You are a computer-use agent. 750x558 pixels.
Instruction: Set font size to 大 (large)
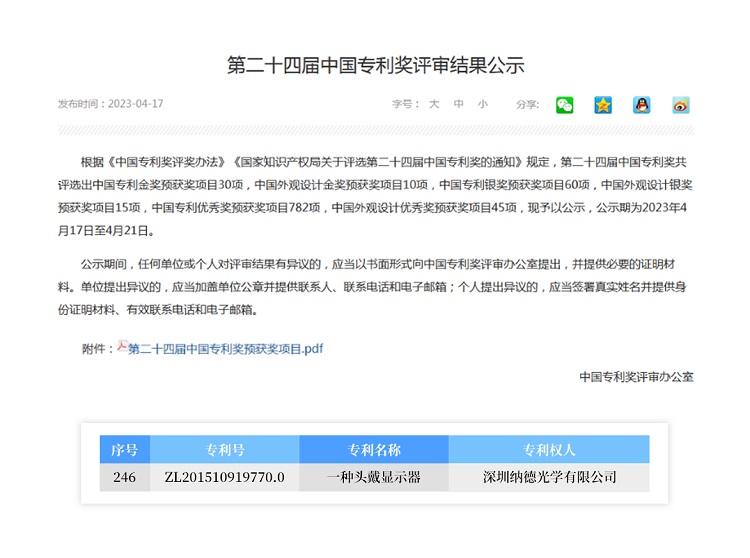pyautogui.click(x=434, y=104)
